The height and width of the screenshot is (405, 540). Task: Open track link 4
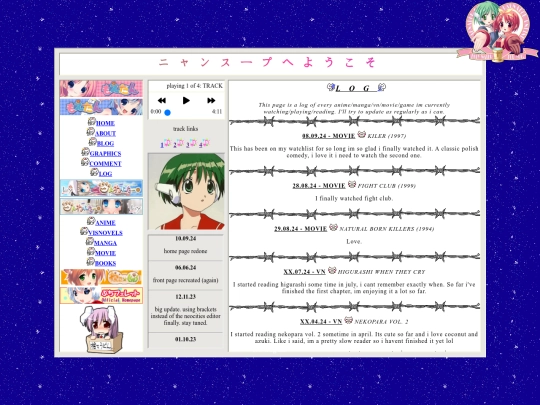(200, 145)
